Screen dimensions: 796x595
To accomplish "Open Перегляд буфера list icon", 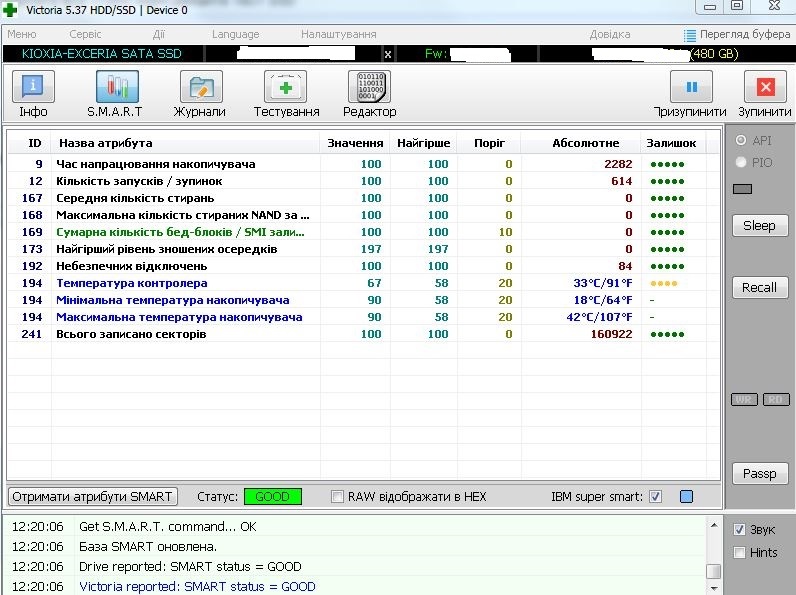I will point(689,35).
